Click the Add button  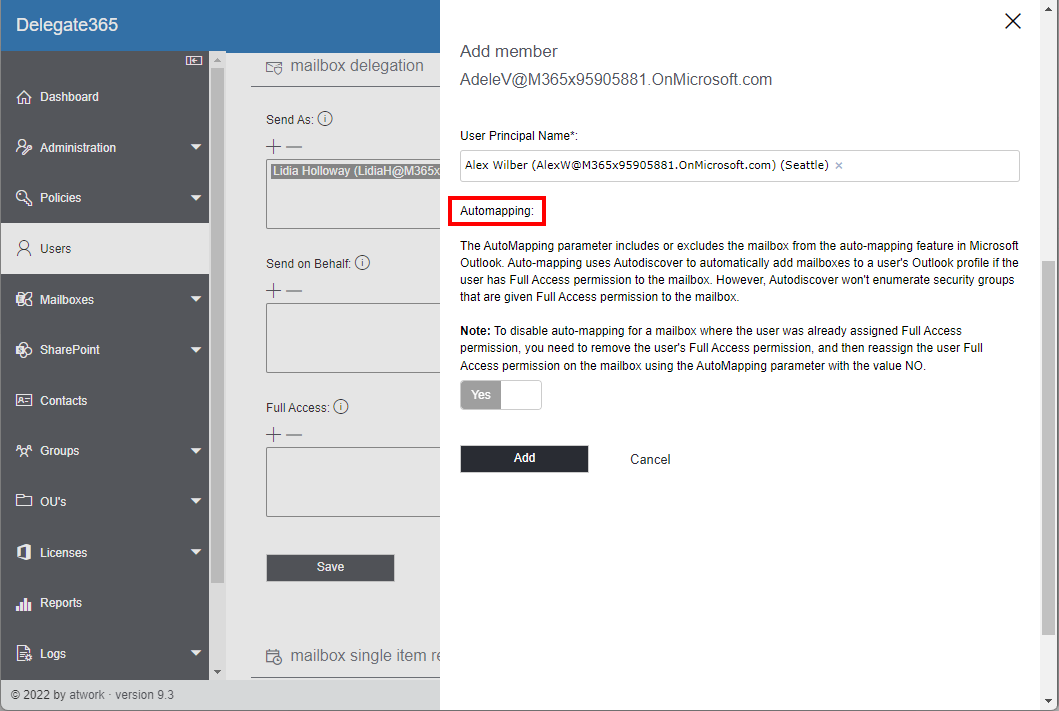coord(524,458)
